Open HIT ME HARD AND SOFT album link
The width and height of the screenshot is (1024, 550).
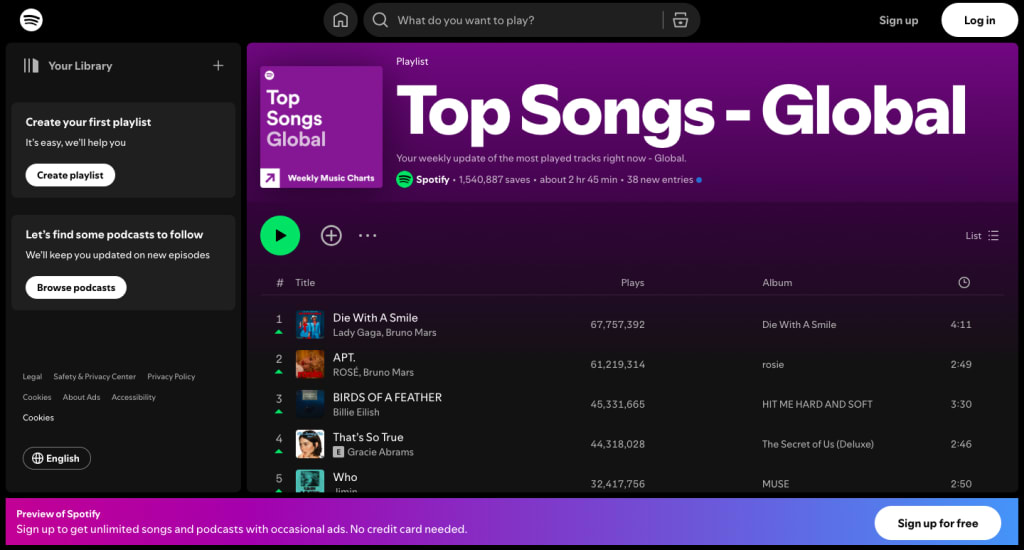[x=817, y=404]
